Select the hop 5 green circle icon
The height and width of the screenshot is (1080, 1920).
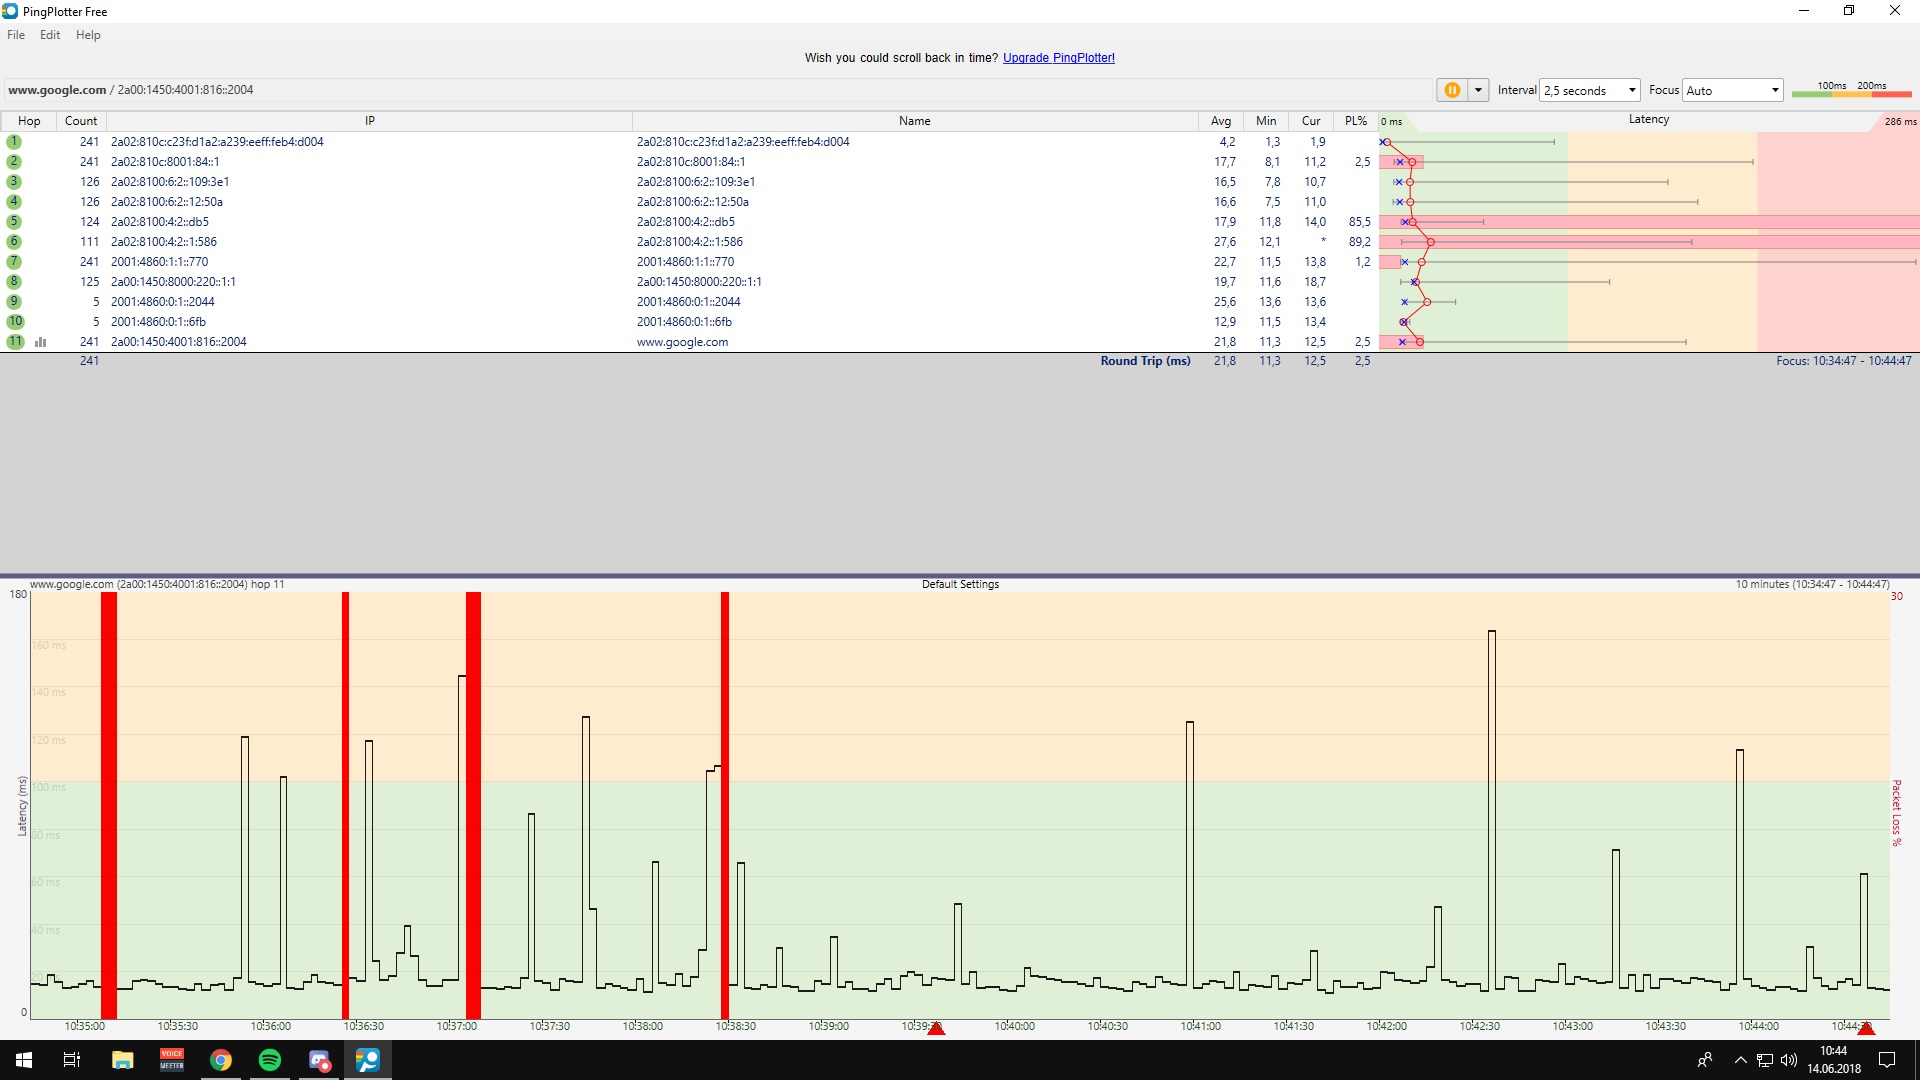[14, 222]
